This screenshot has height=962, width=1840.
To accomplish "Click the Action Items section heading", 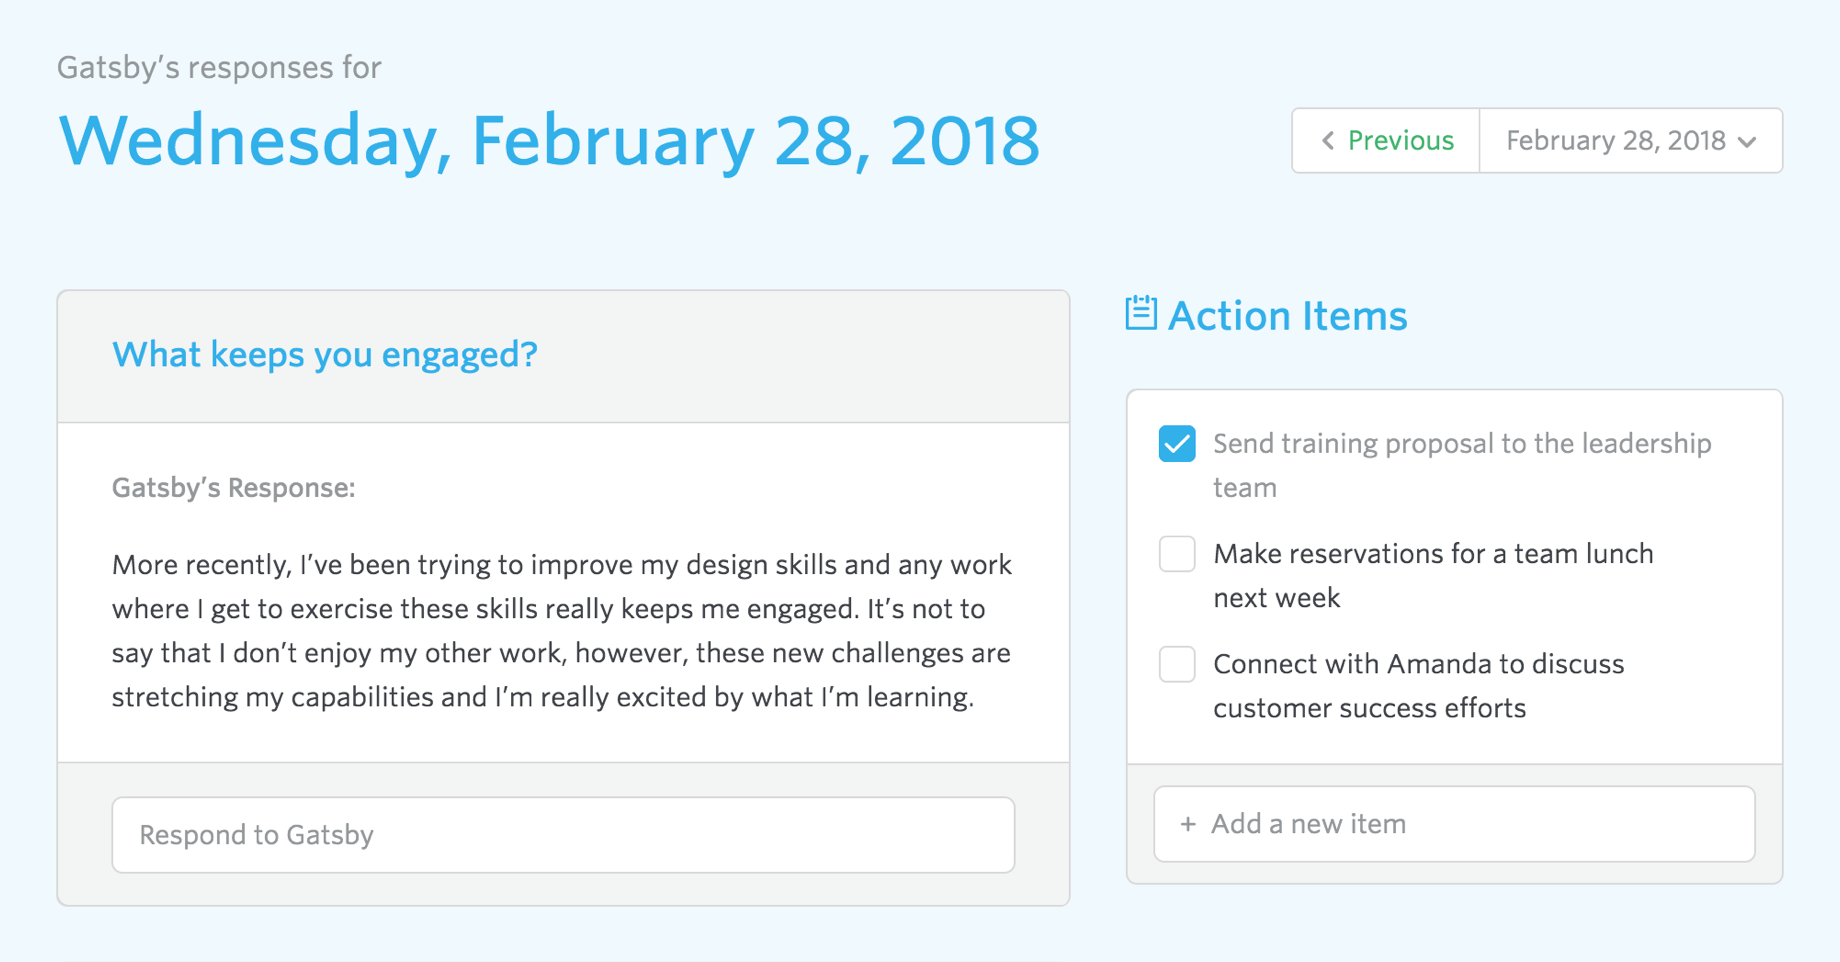I will 1288,315.
